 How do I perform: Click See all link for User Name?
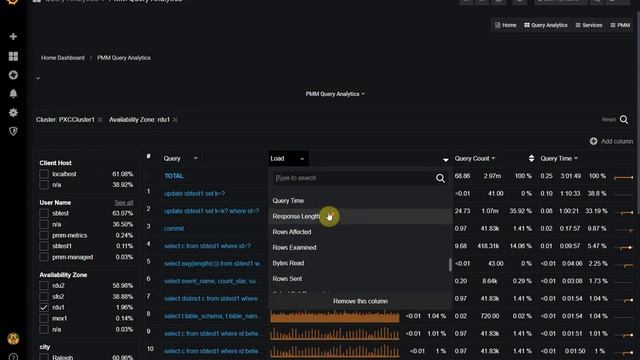124,203
